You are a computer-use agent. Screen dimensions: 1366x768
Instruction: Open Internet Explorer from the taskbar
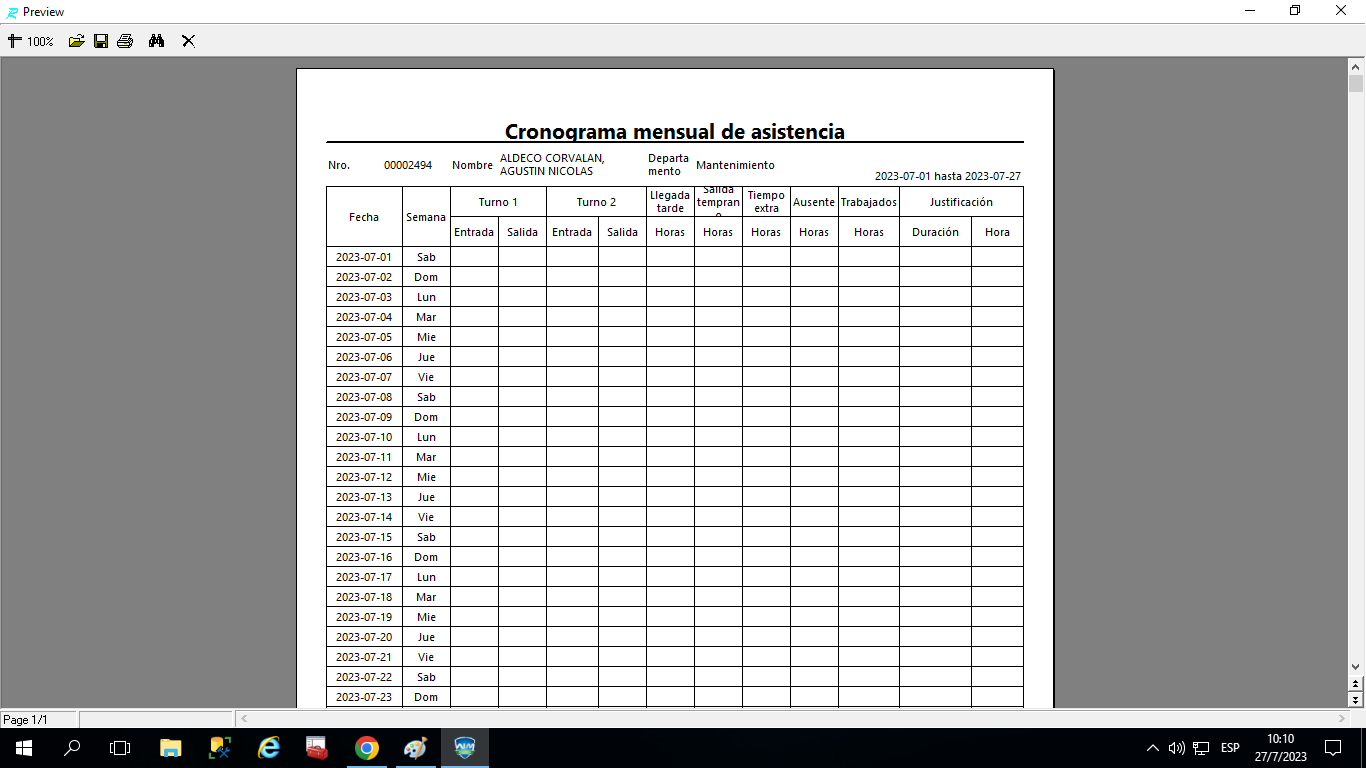[269, 748]
